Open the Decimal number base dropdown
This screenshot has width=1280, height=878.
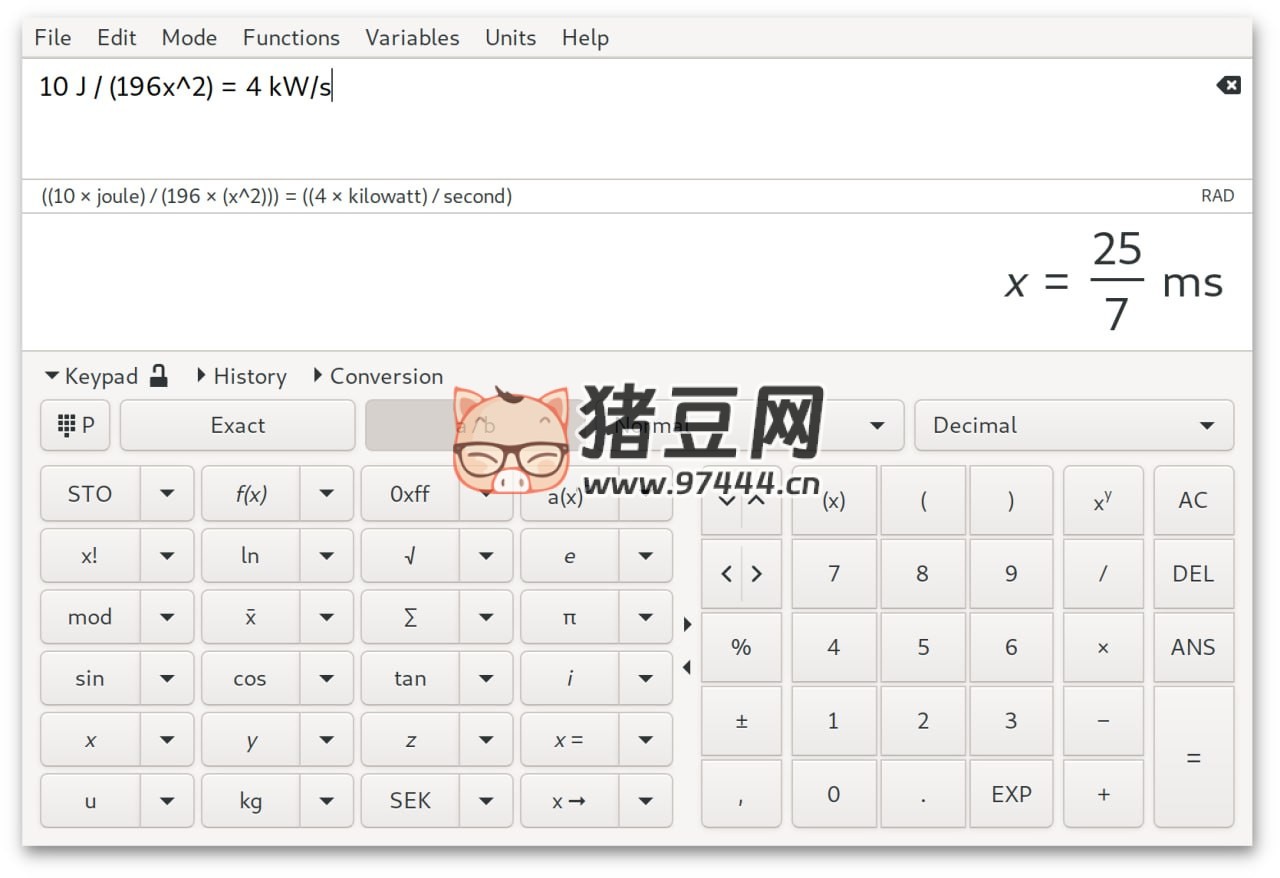point(1073,426)
